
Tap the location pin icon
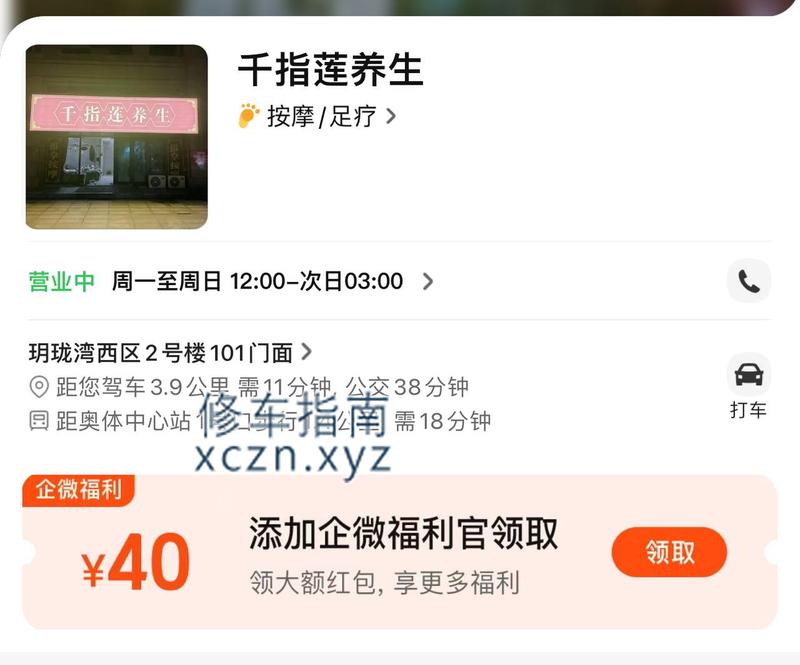coord(39,387)
